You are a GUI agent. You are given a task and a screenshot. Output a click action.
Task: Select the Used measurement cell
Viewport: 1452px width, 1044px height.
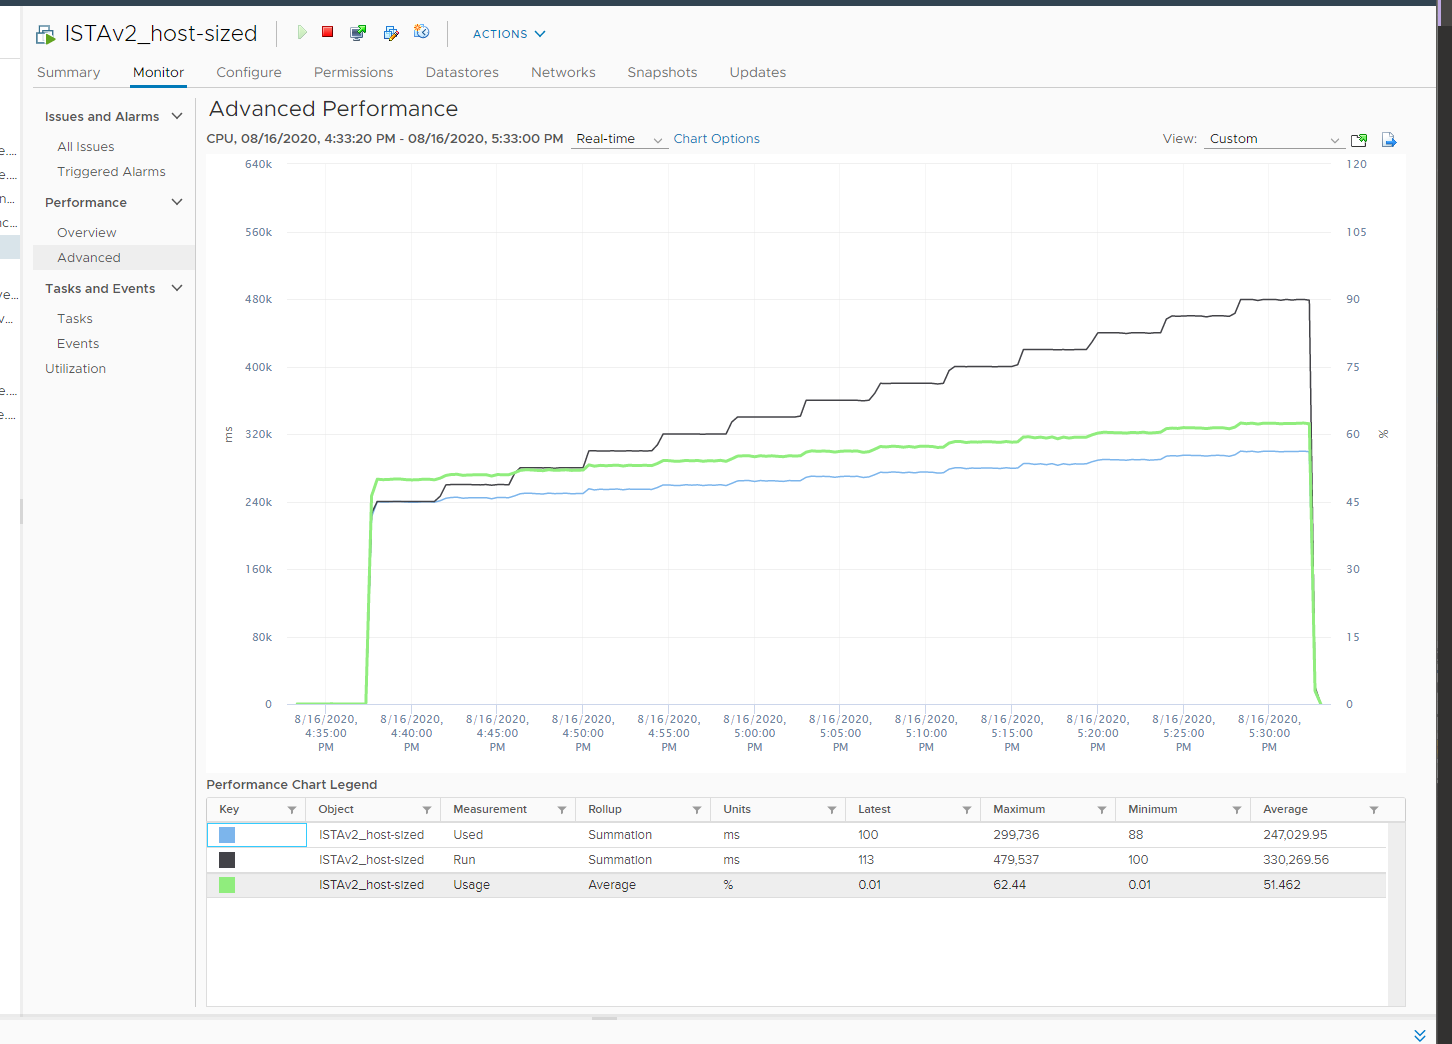[x=468, y=835]
